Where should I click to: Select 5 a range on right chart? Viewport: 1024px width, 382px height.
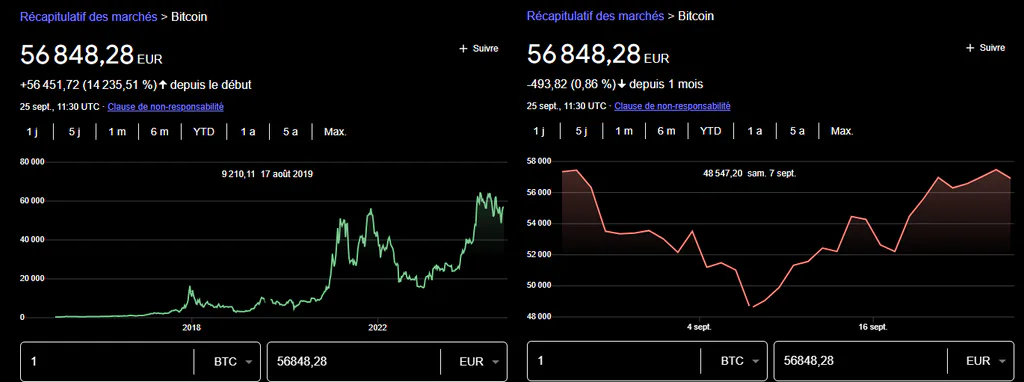[797, 131]
